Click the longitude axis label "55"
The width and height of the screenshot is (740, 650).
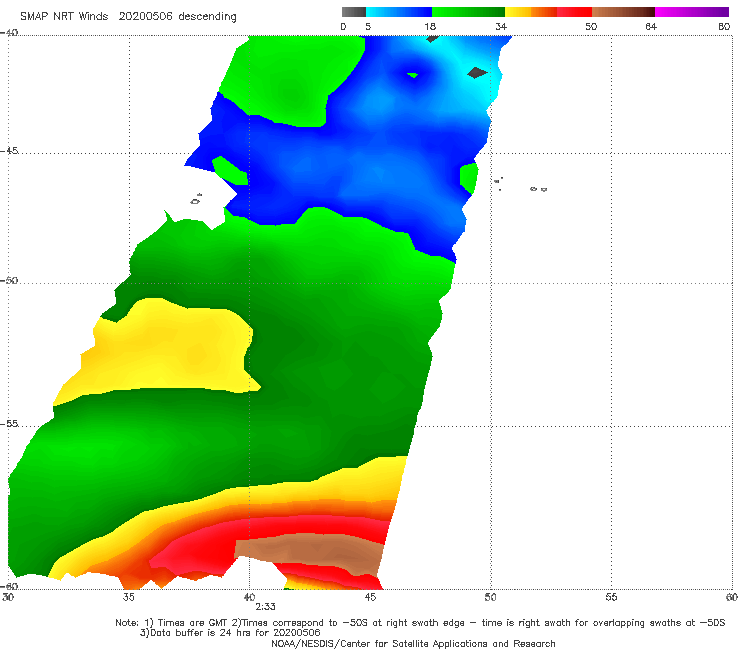coord(611,597)
